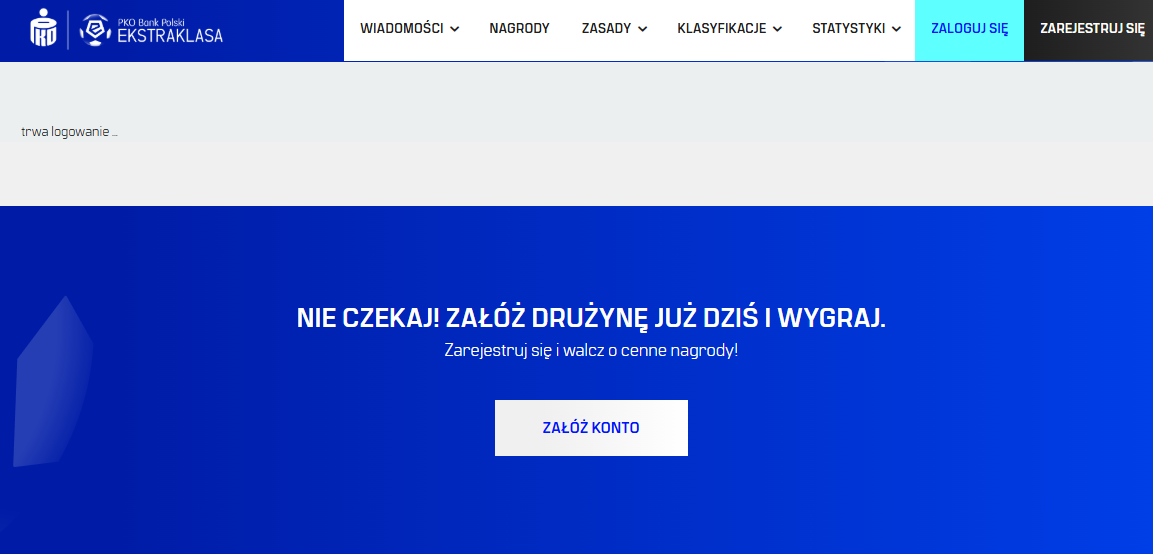Open the Nagrody page
The height and width of the screenshot is (554, 1153).
click(519, 29)
